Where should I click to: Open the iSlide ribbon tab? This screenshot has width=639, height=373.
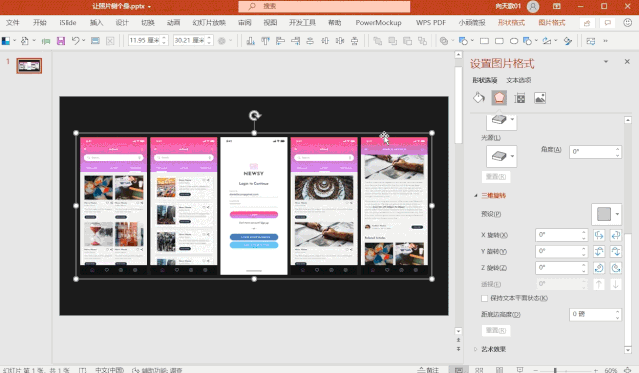click(68, 23)
